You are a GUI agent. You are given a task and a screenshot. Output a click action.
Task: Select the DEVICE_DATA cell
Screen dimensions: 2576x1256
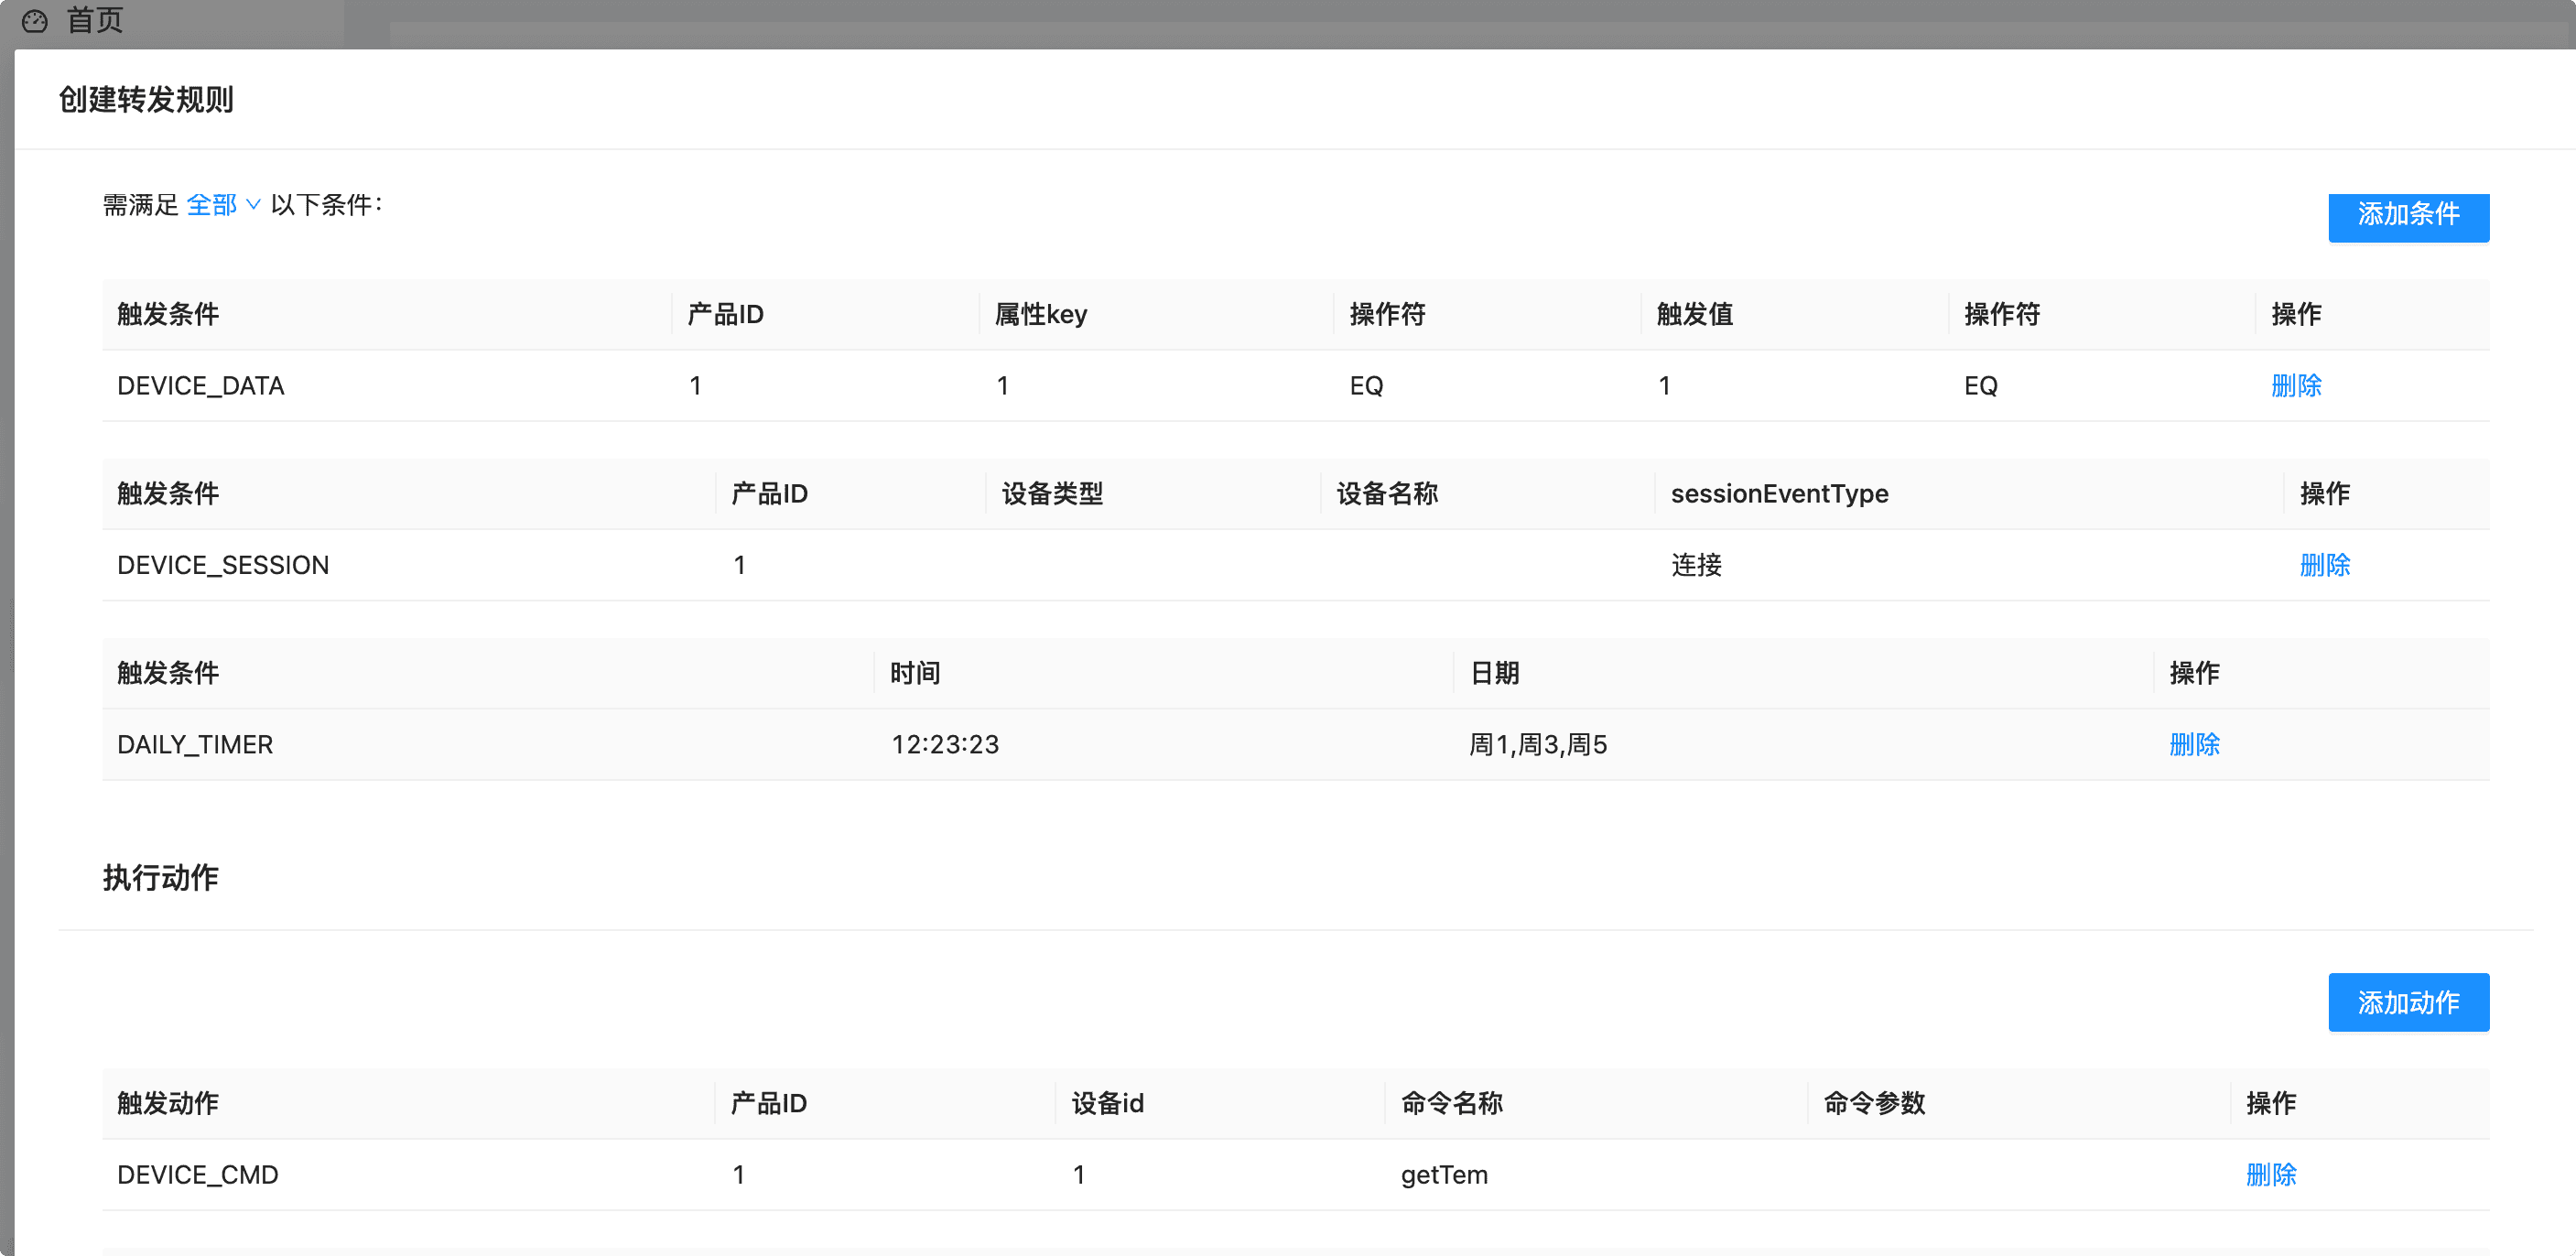[201, 386]
